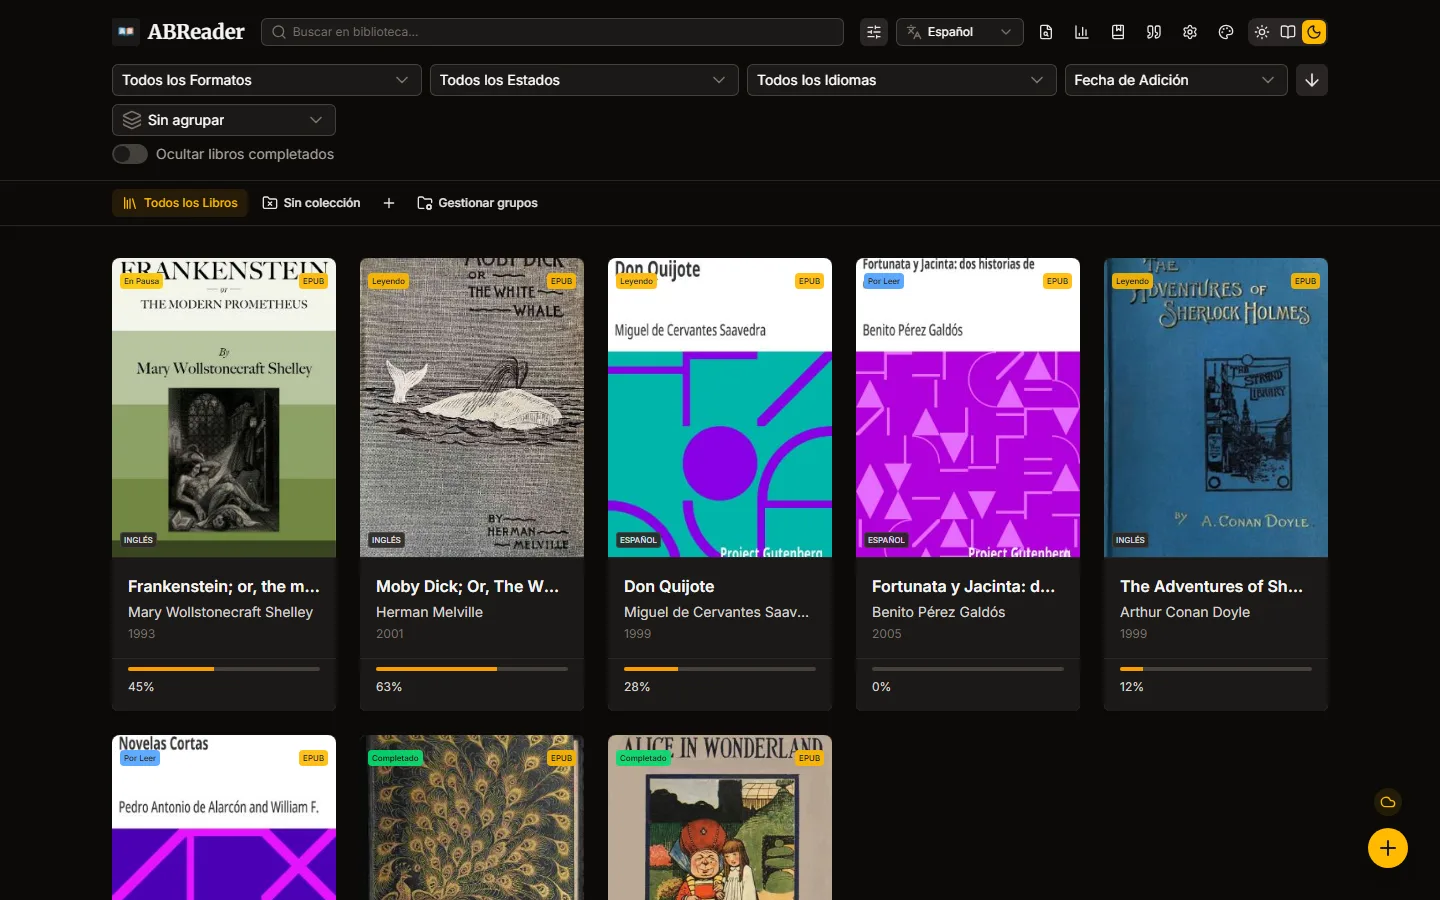The height and width of the screenshot is (900, 1440).
Task: Open the color palette theme icon
Action: (x=1226, y=32)
